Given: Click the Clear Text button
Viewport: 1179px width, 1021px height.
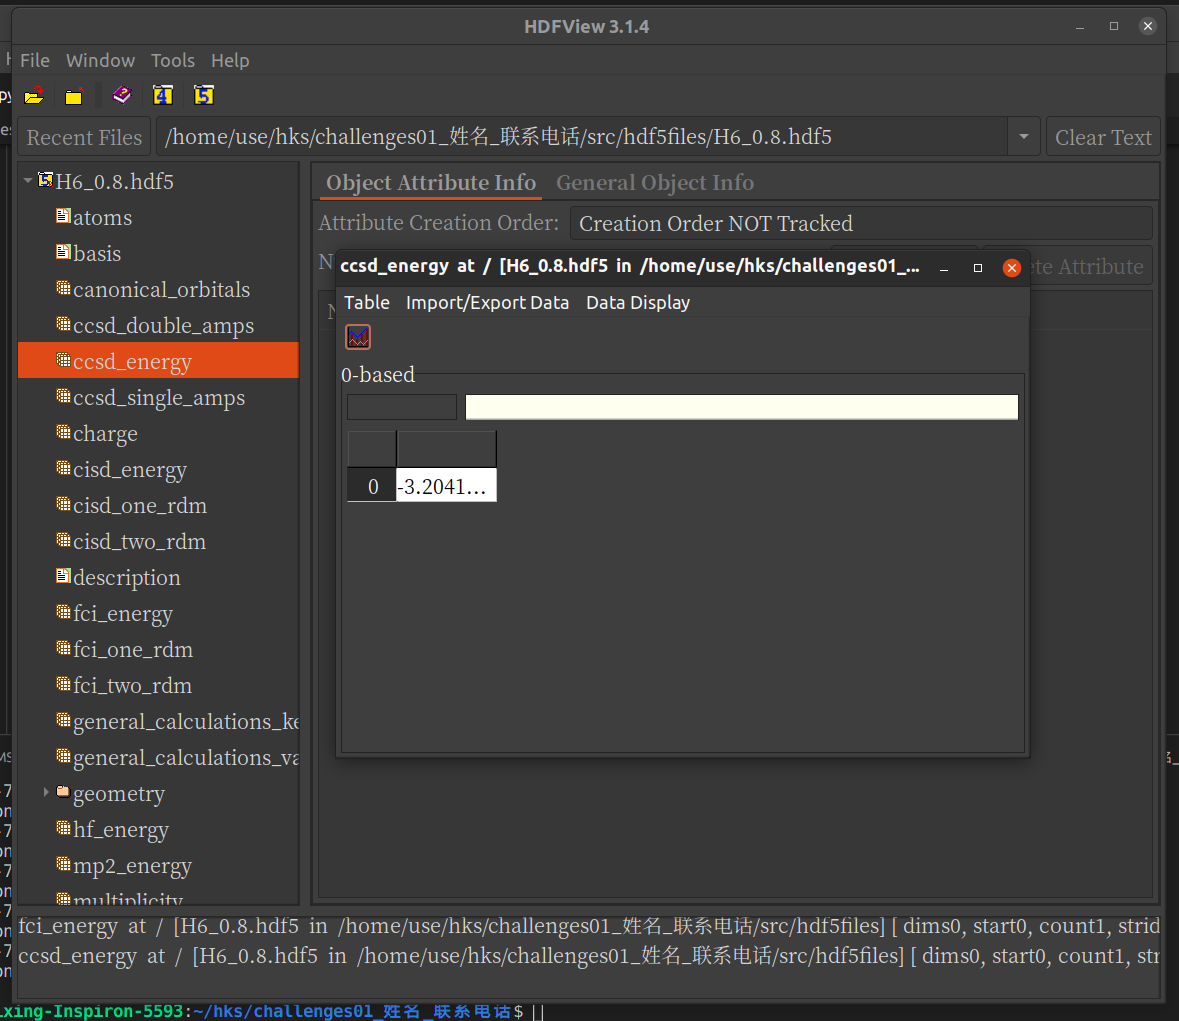Looking at the screenshot, I should [x=1103, y=137].
